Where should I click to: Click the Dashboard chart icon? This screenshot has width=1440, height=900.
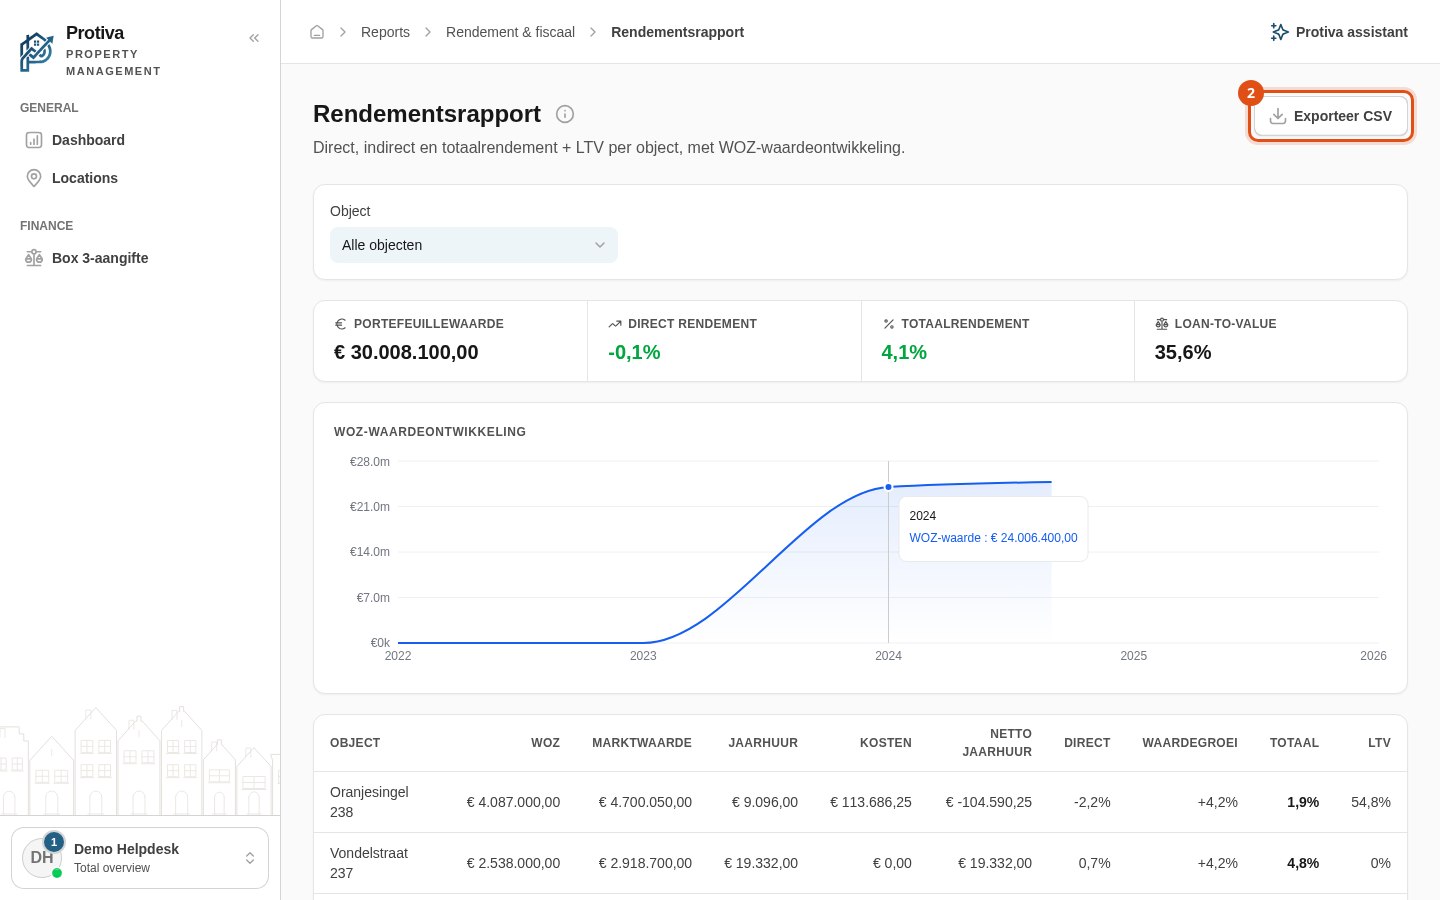(34, 140)
